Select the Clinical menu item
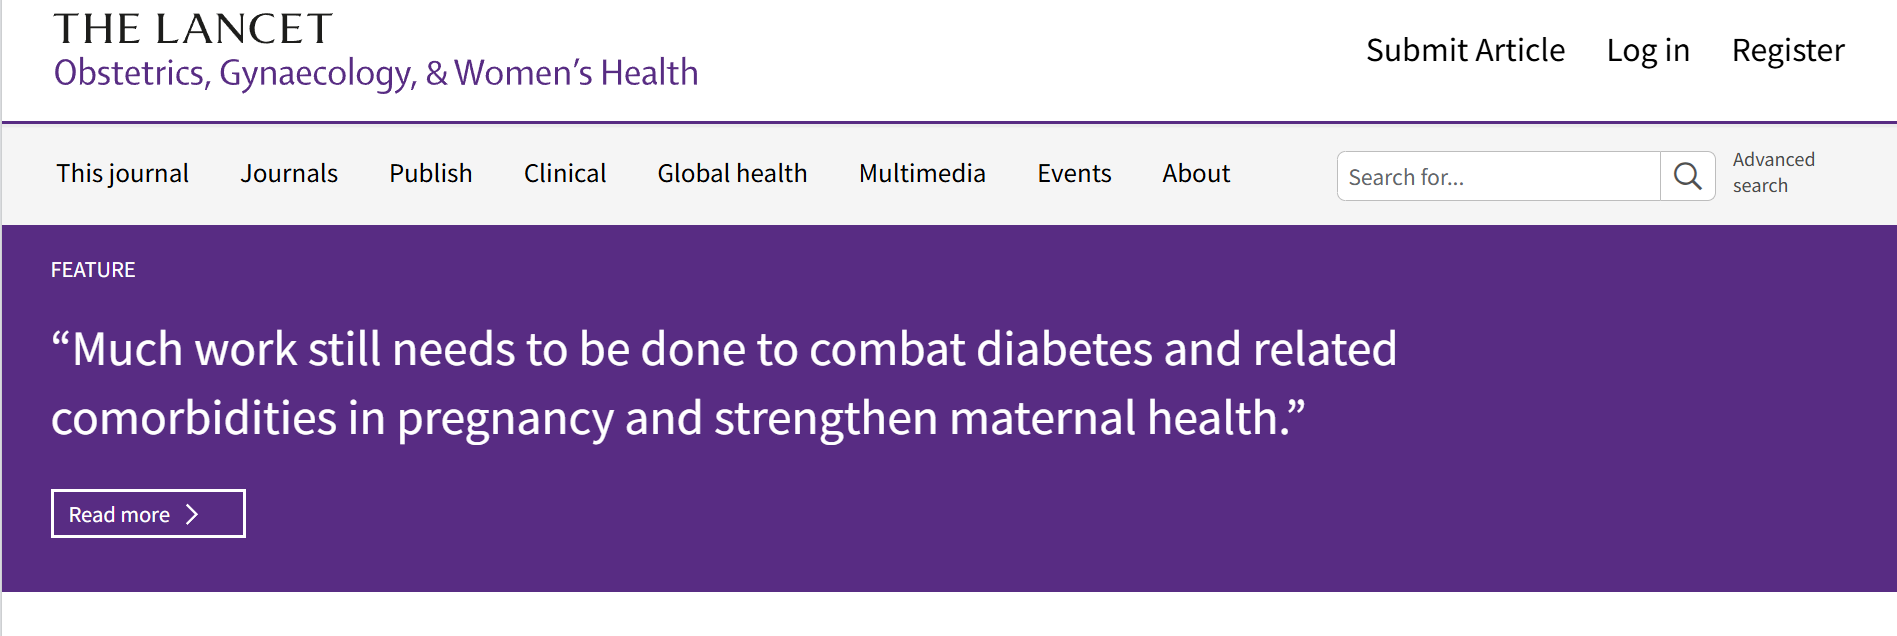The image size is (1897, 636). tap(565, 173)
